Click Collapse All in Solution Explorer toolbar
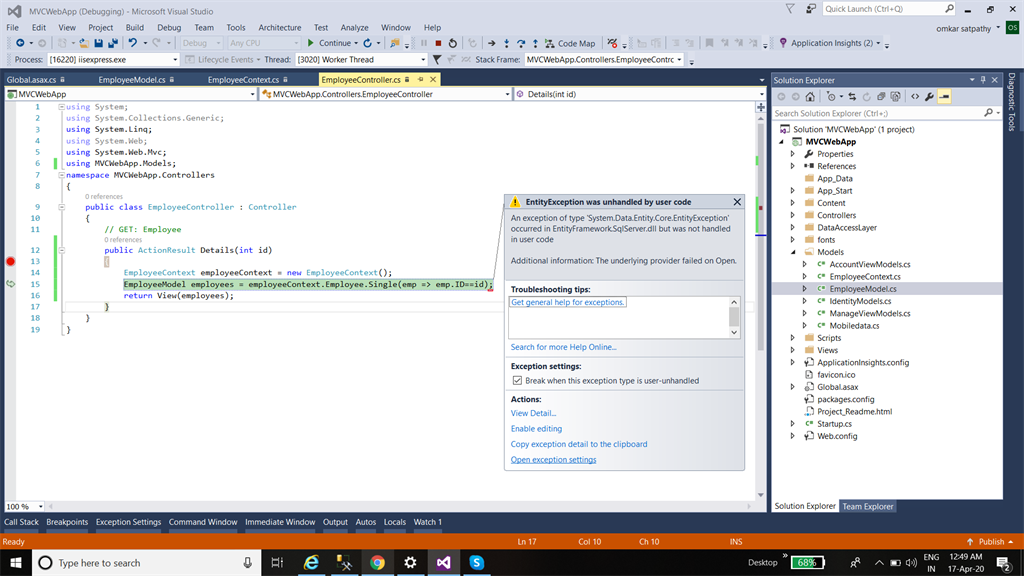The width and height of the screenshot is (1024, 576). 882,97
